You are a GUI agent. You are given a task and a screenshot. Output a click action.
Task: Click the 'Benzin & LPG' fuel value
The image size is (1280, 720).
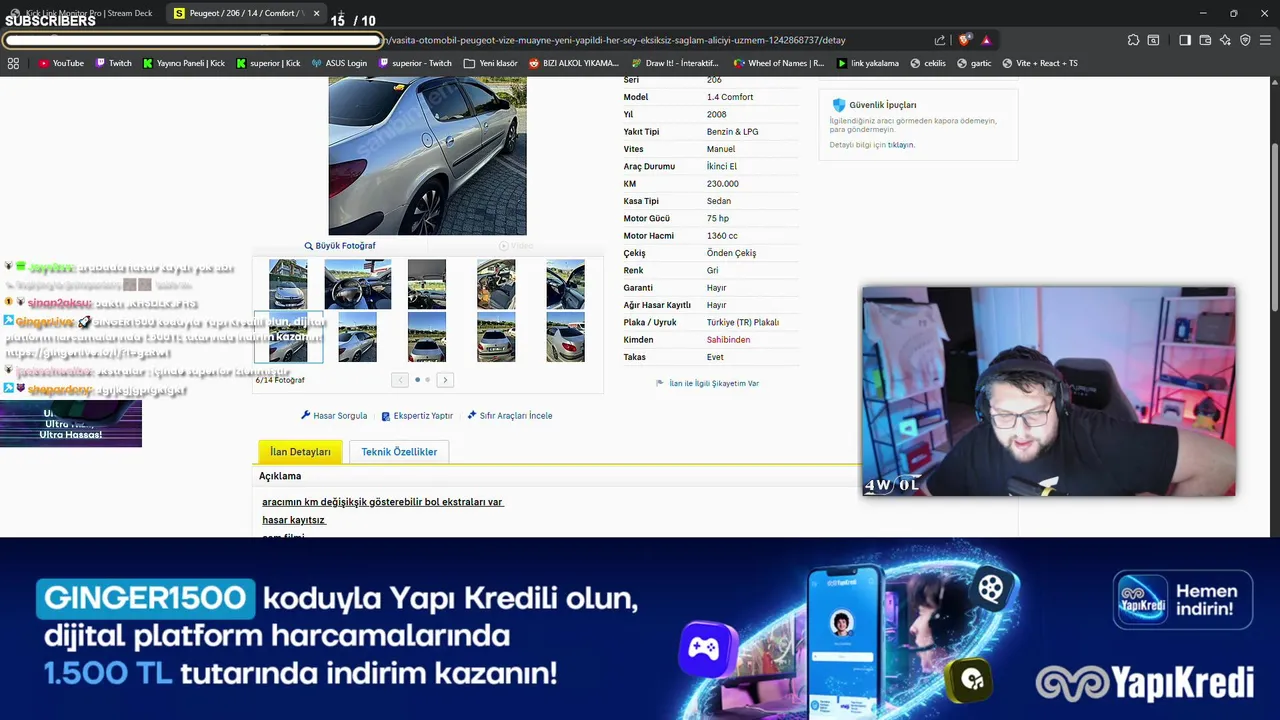732,132
